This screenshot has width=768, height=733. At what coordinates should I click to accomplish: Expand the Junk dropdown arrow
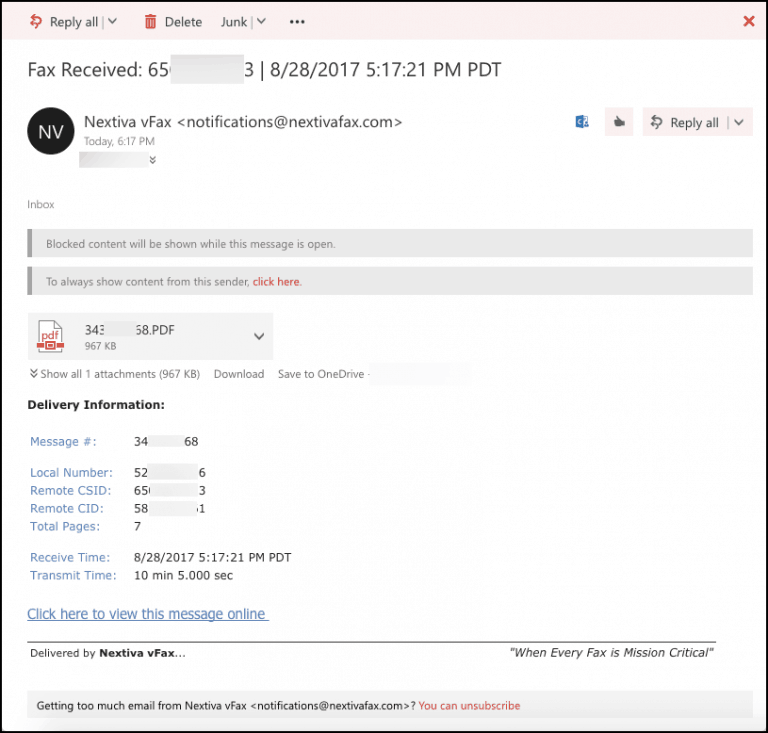[260, 21]
